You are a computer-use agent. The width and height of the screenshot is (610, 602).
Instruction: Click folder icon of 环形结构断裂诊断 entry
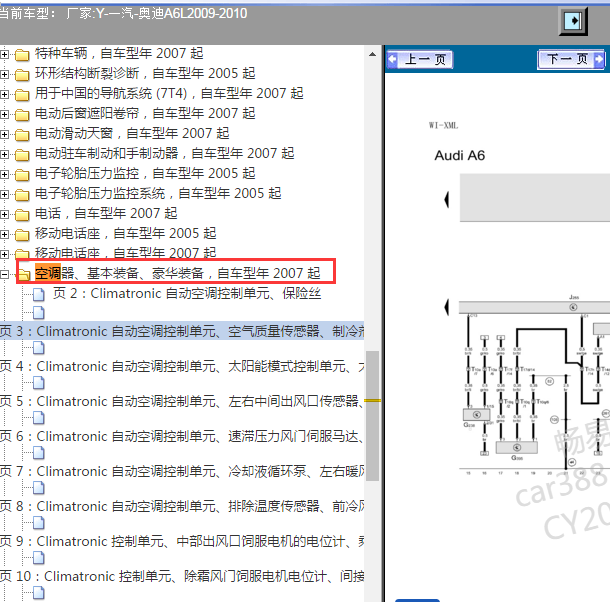point(22,74)
